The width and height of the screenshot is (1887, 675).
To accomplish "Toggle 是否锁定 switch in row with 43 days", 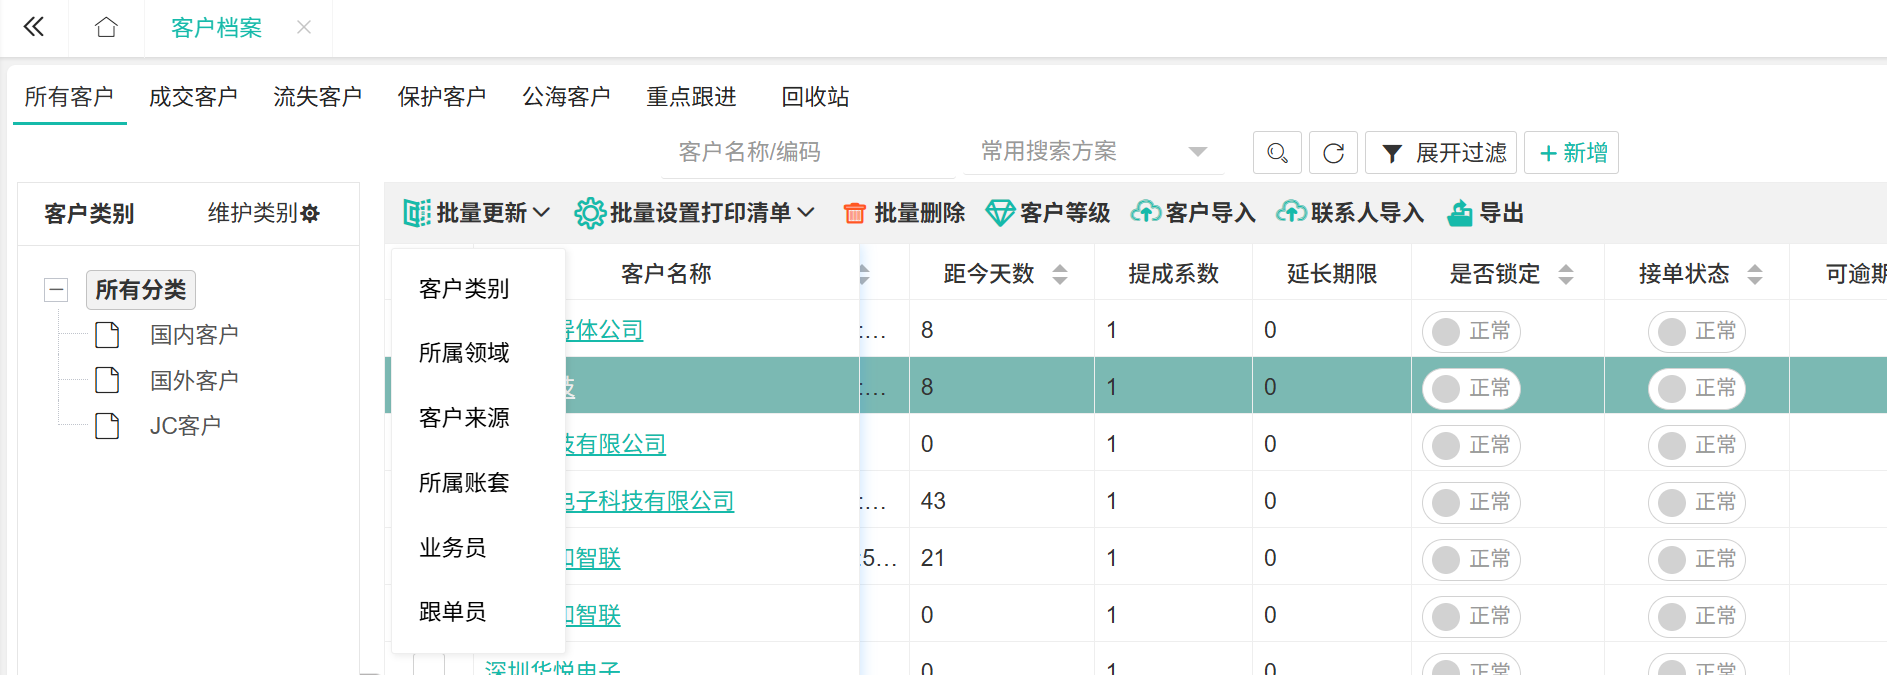I will click(1470, 502).
